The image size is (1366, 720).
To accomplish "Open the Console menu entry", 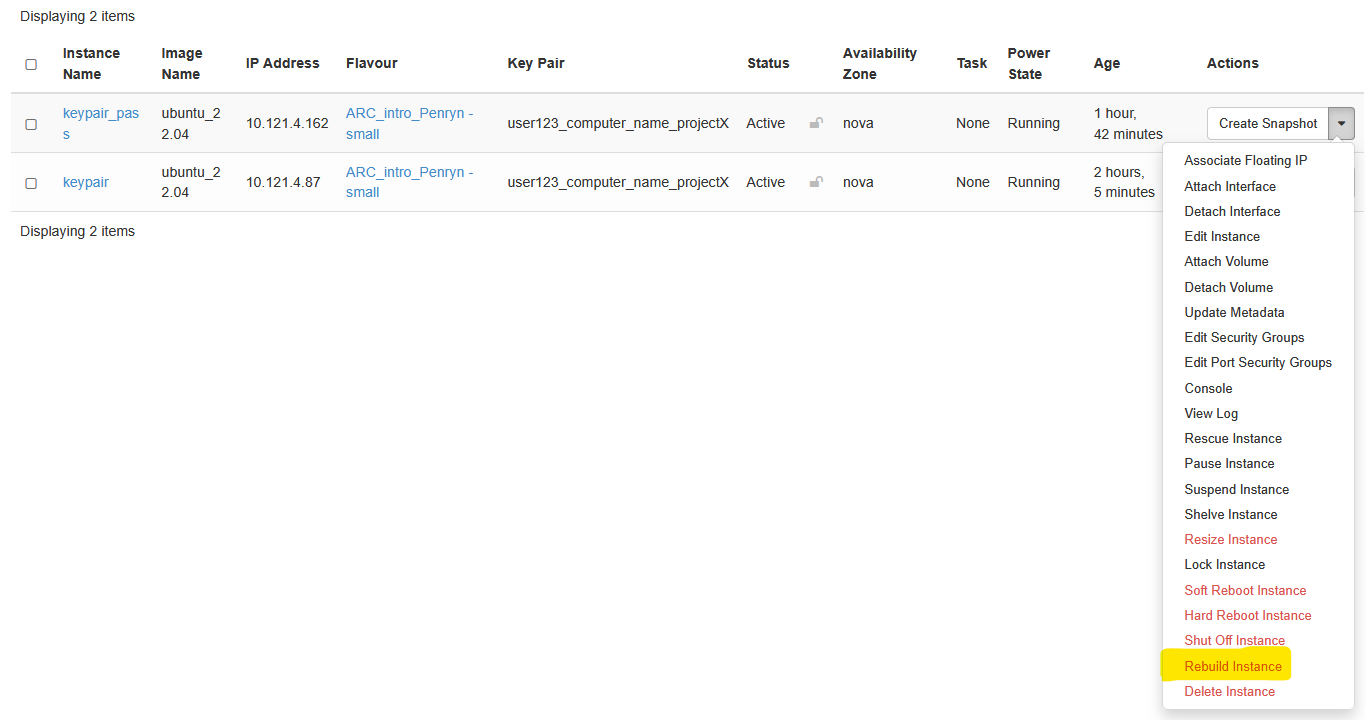I will coord(1208,388).
